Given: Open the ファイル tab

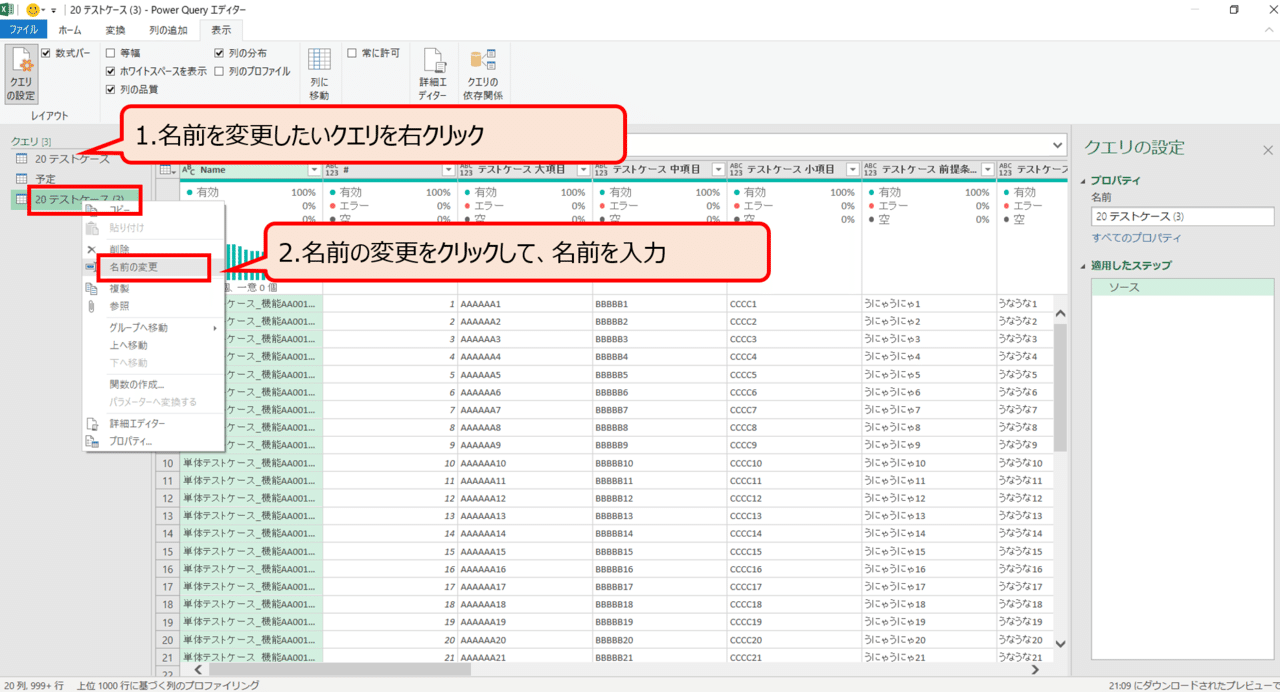Looking at the screenshot, I should pyautogui.click(x=23, y=30).
